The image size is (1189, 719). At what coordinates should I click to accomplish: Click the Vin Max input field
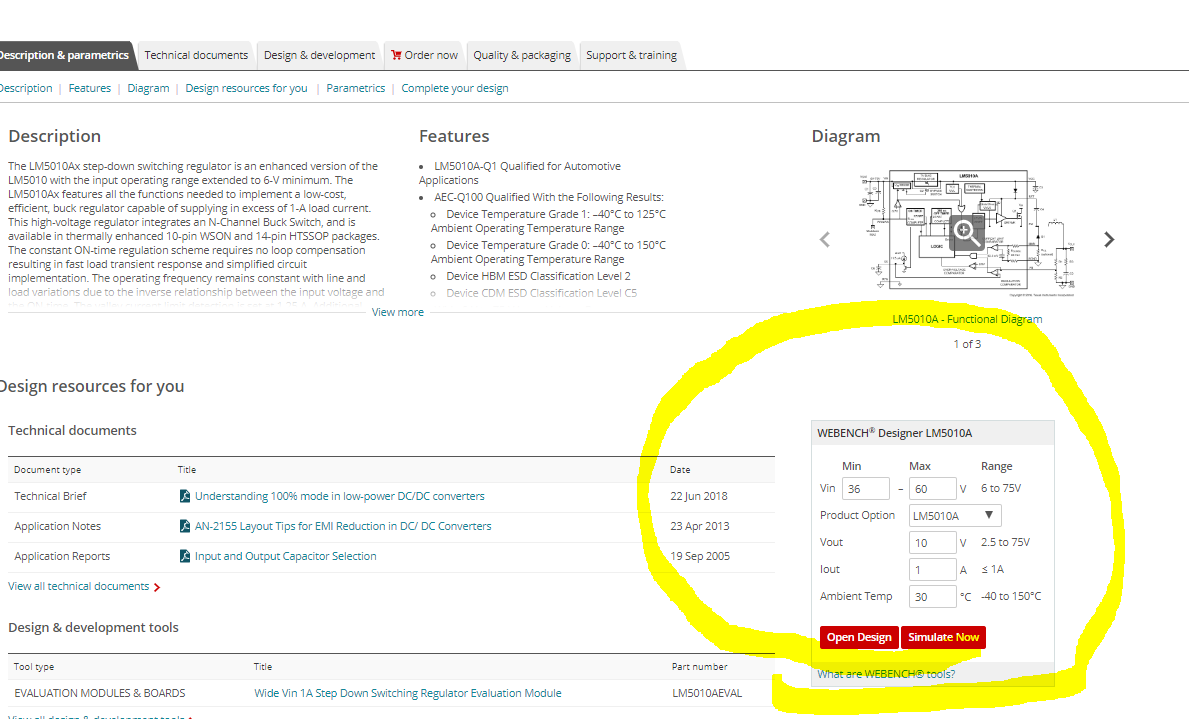932,488
